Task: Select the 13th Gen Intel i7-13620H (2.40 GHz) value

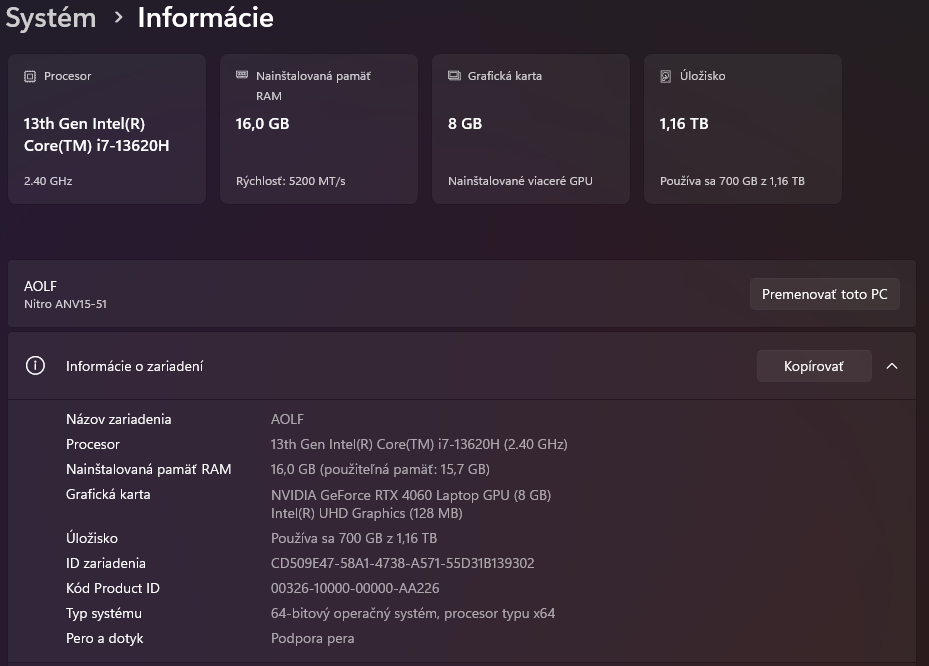Action: coord(419,444)
